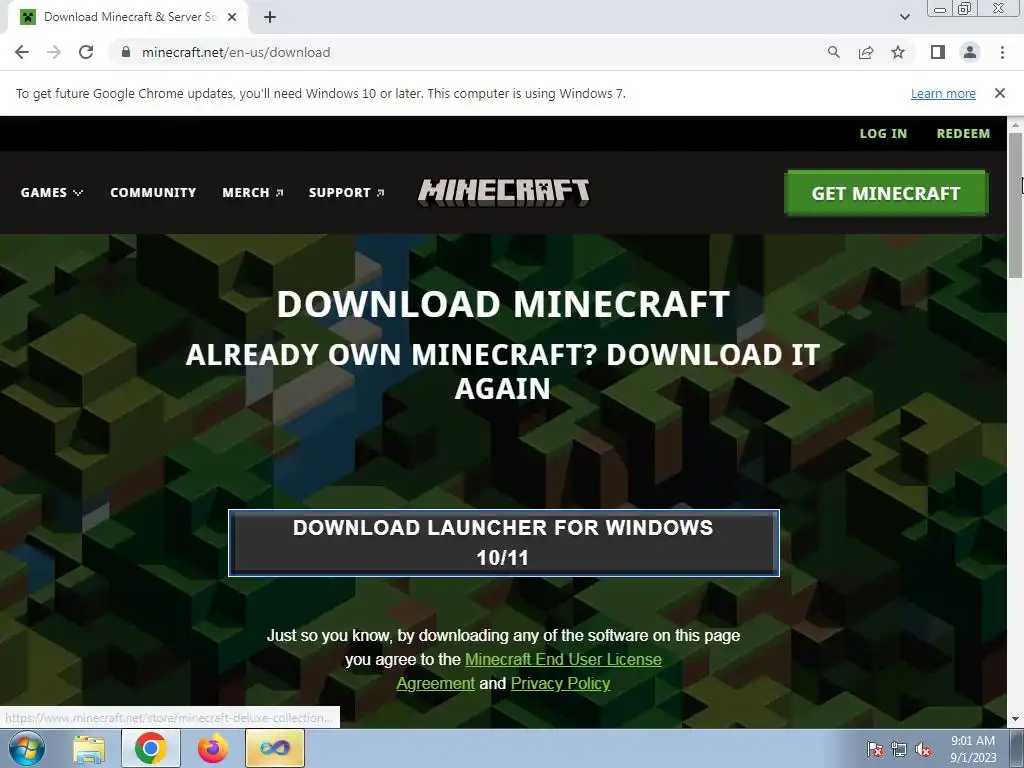Open the Chrome profile avatar
Viewport: 1024px width, 768px height.
(x=970, y=52)
